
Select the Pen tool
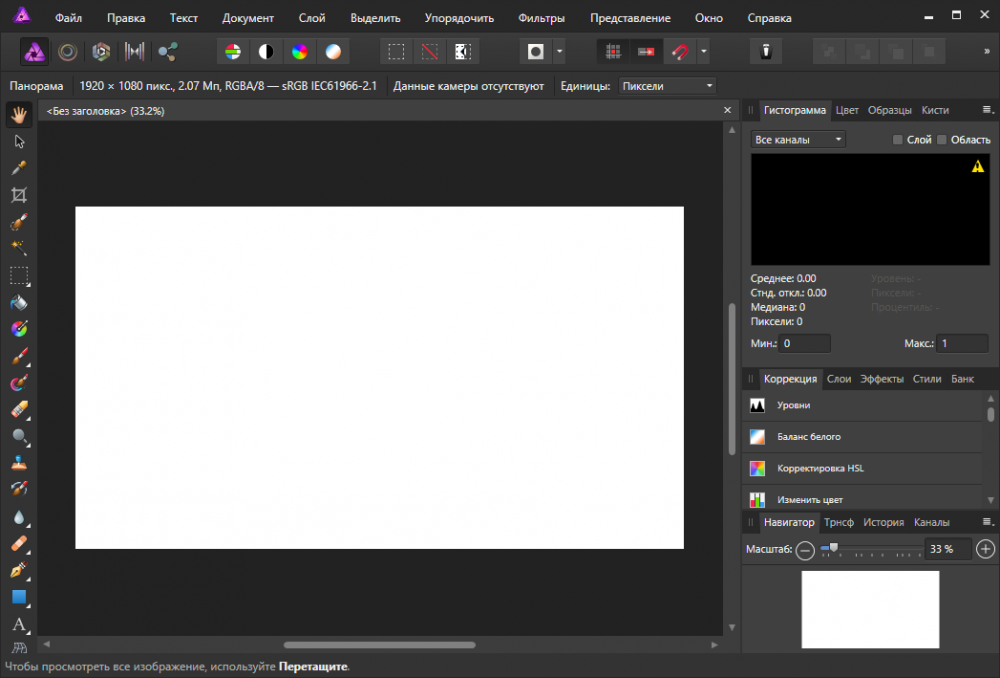pyautogui.click(x=19, y=570)
